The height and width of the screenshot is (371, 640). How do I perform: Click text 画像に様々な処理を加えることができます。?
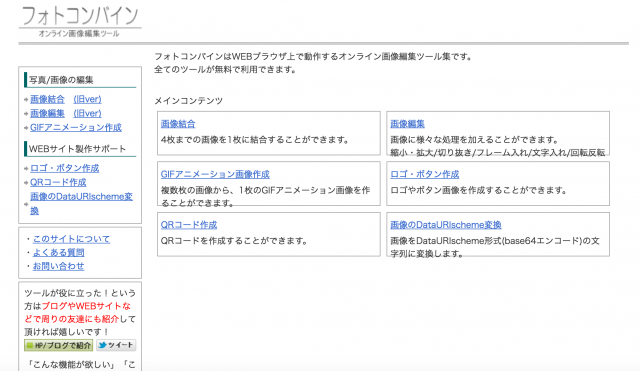click(475, 140)
